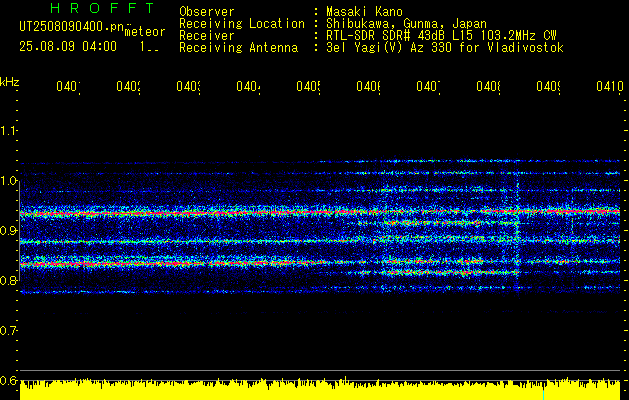Click the 0401 time marker
The image size is (629, 400).
[68, 87]
